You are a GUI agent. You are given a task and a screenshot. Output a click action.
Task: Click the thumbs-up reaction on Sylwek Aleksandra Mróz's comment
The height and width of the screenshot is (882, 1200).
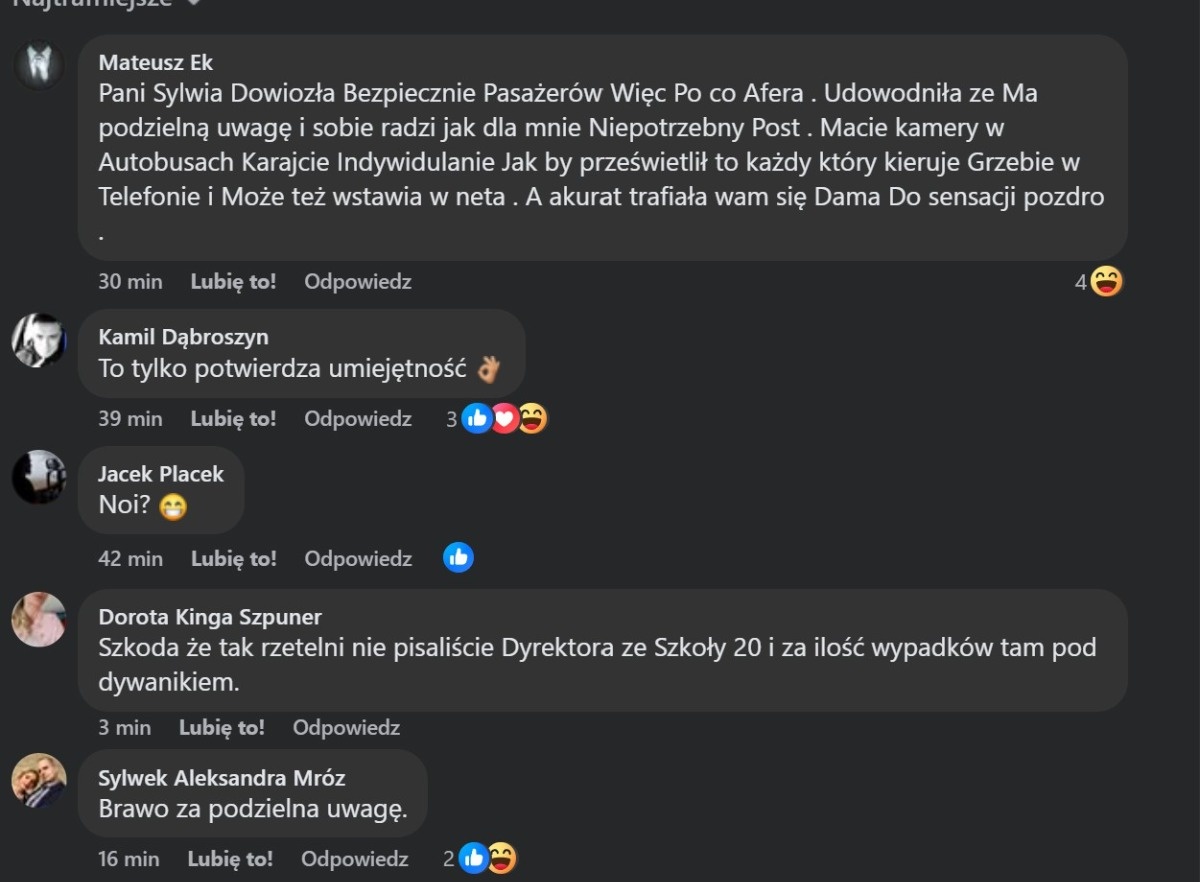pos(474,858)
